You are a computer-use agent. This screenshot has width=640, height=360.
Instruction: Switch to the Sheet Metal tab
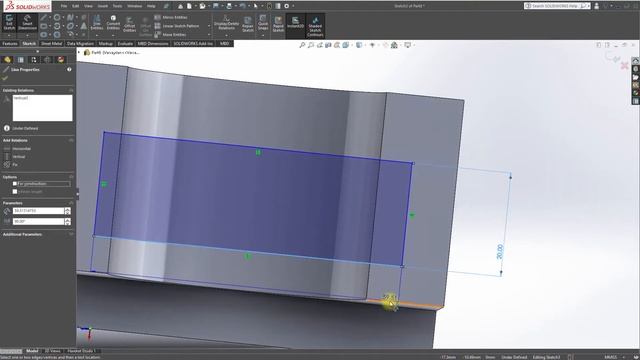[51, 43]
